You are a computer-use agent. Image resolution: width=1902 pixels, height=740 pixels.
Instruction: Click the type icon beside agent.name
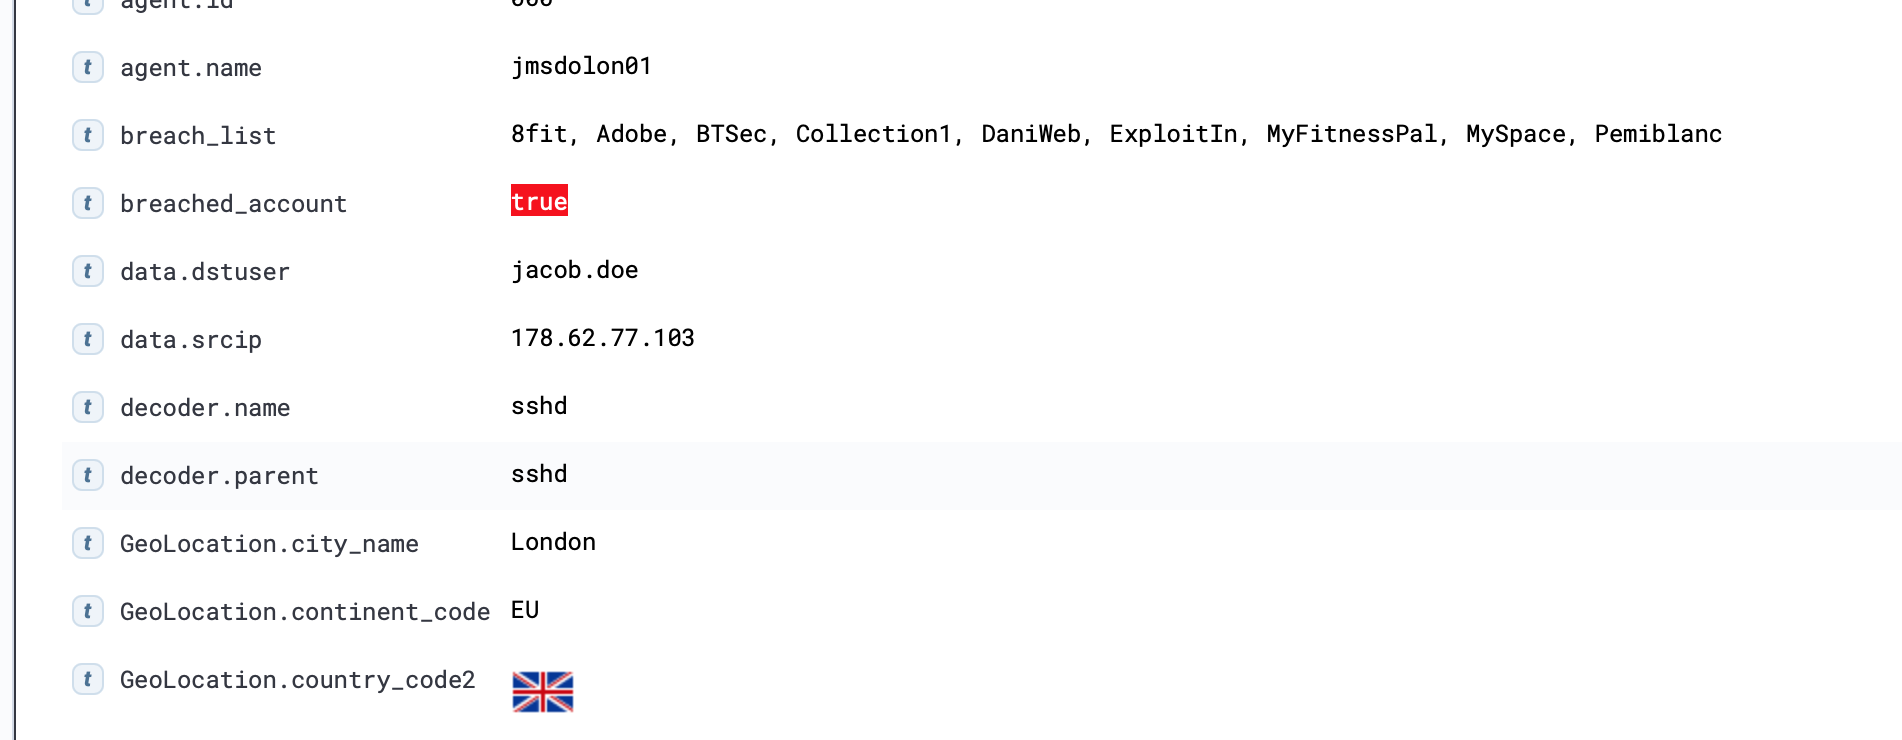click(88, 67)
